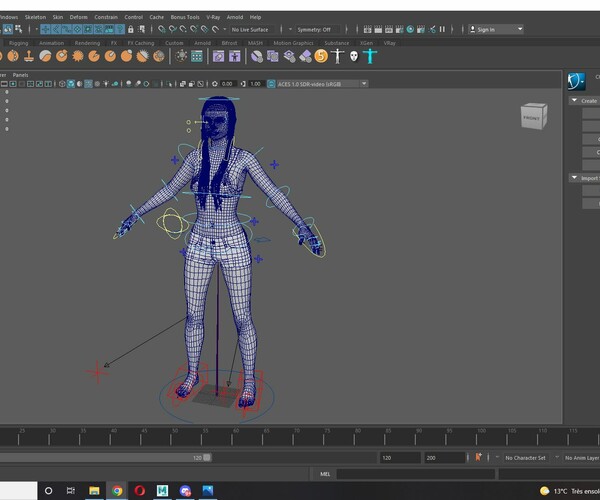Open dropdown arrow beside snap magnet icons
Screen dimensions: 600x500
[x=225, y=29]
